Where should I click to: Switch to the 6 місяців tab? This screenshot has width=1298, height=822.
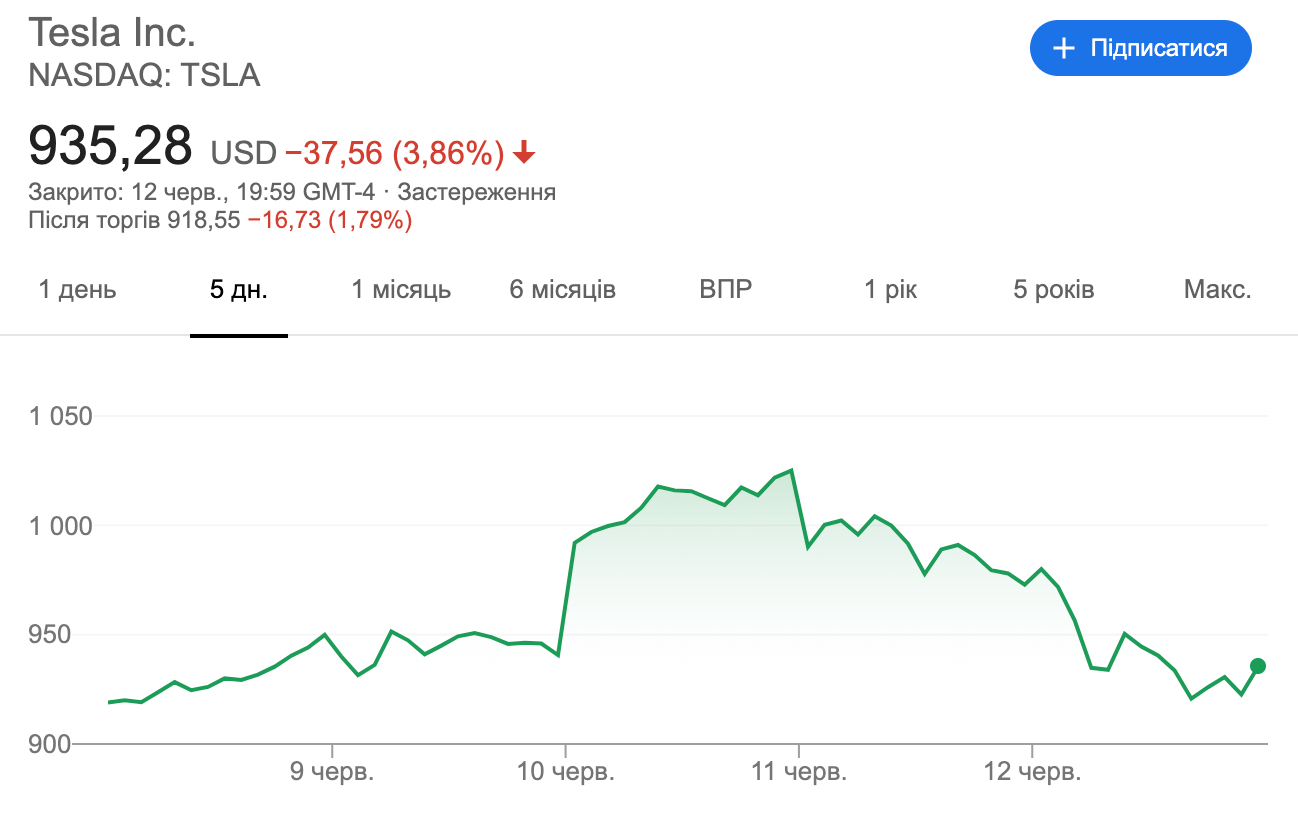pyautogui.click(x=562, y=290)
